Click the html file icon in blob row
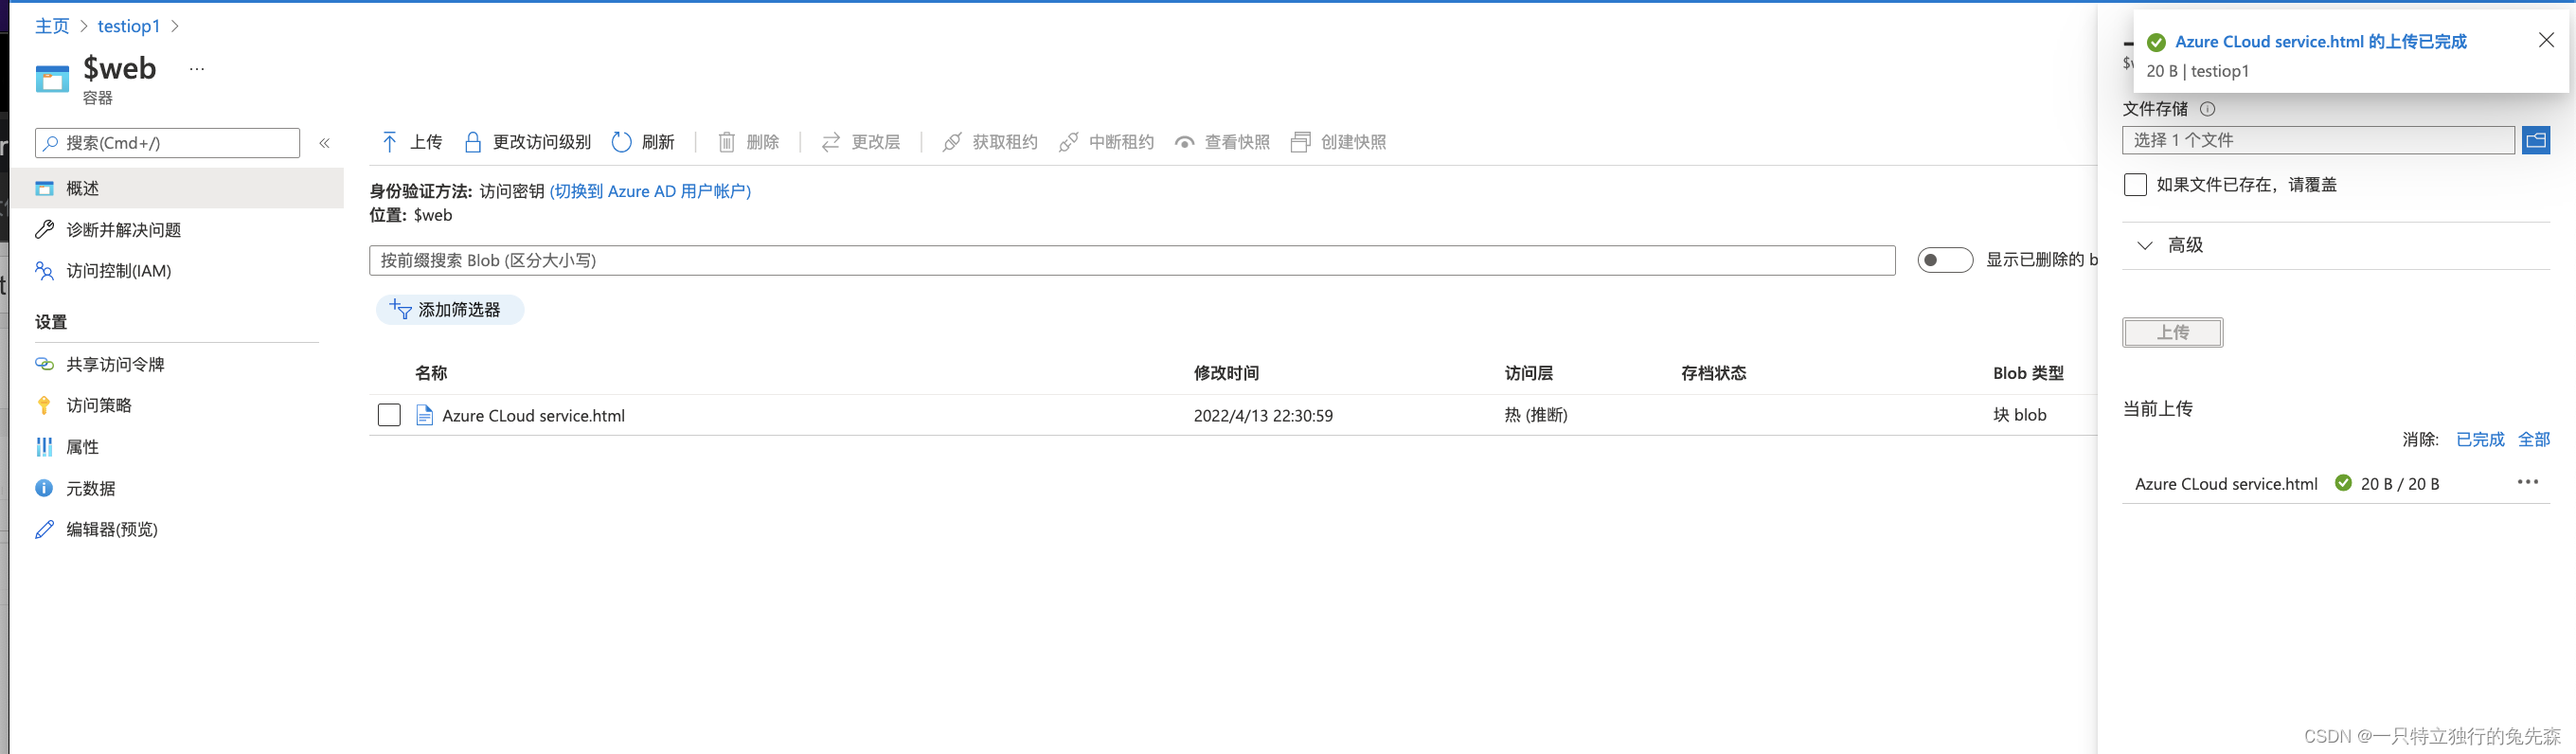 [424, 415]
